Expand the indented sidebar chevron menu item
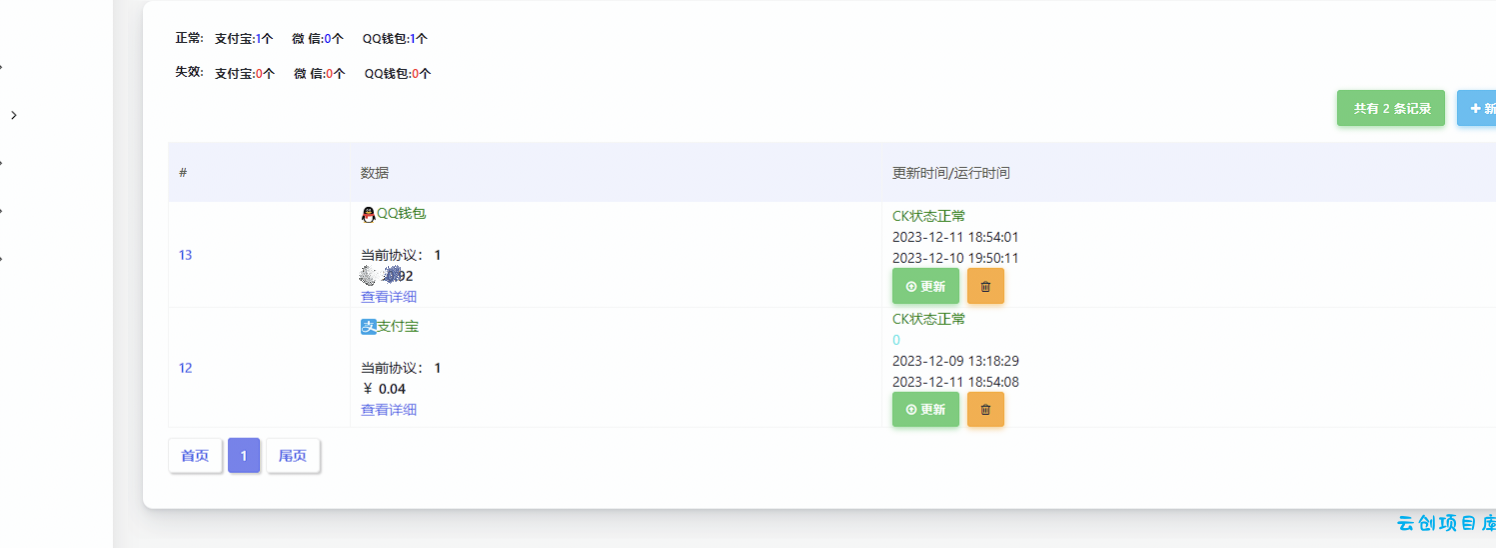The height and width of the screenshot is (548, 1496). pos(14,115)
